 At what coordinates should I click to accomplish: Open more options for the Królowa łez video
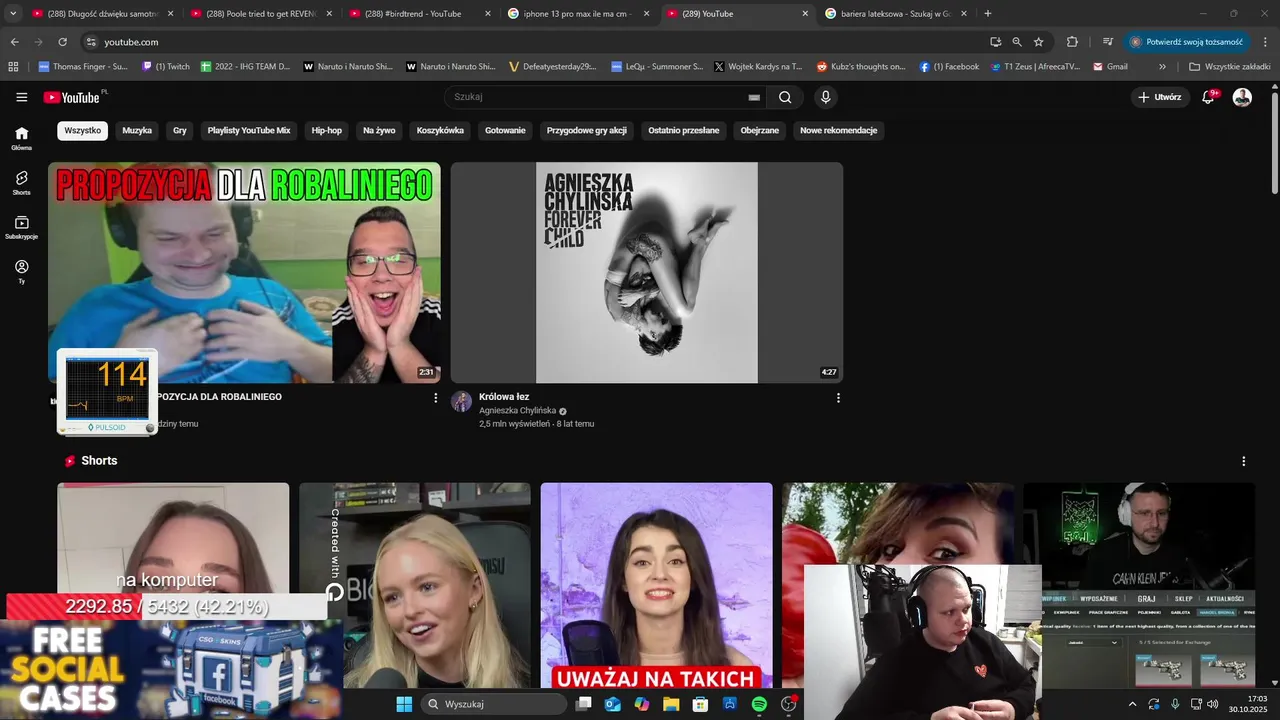838,398
